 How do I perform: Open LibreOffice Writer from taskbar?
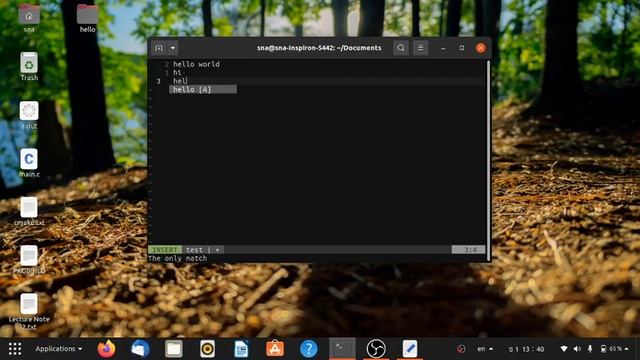coord(241,349)
